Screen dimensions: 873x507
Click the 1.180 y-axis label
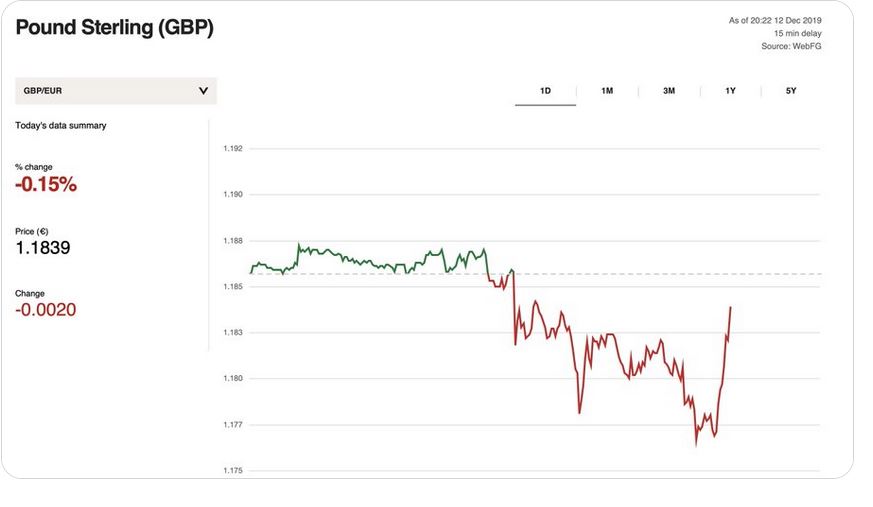click(232, 379)
